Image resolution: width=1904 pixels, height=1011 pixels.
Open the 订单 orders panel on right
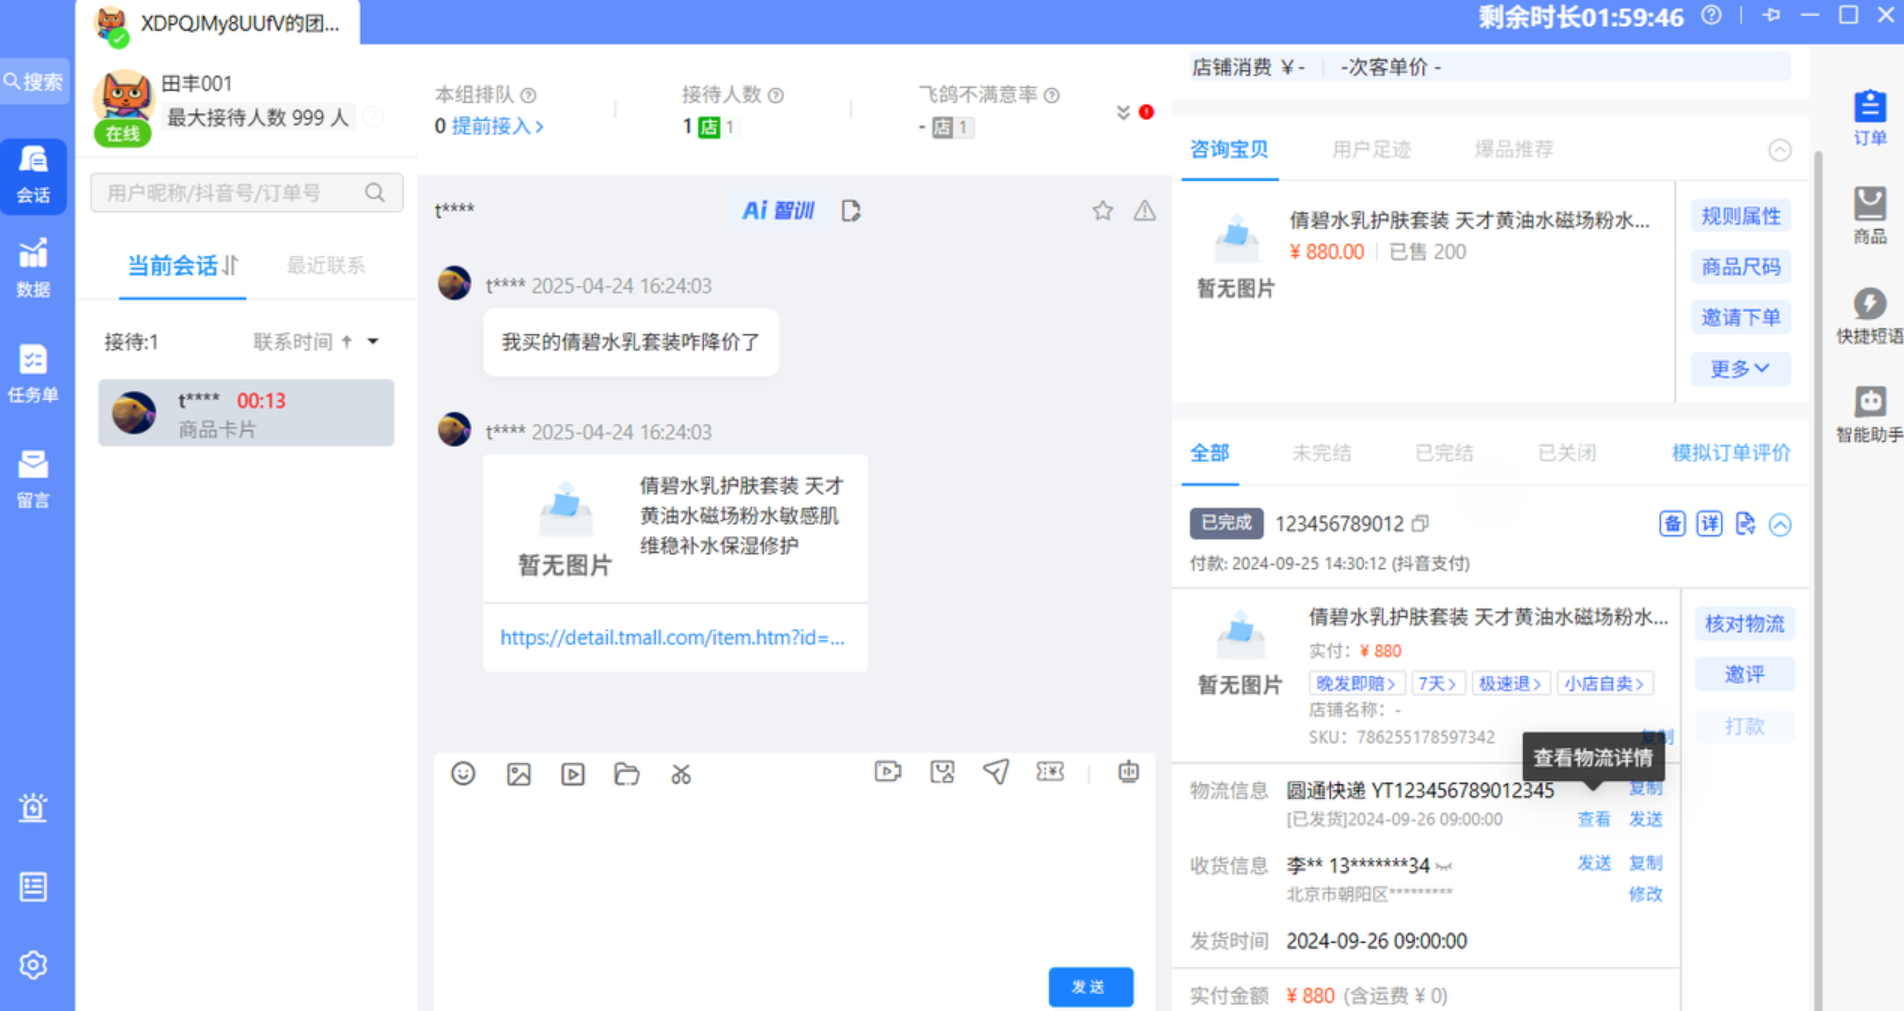click(x=1869, y=118)
